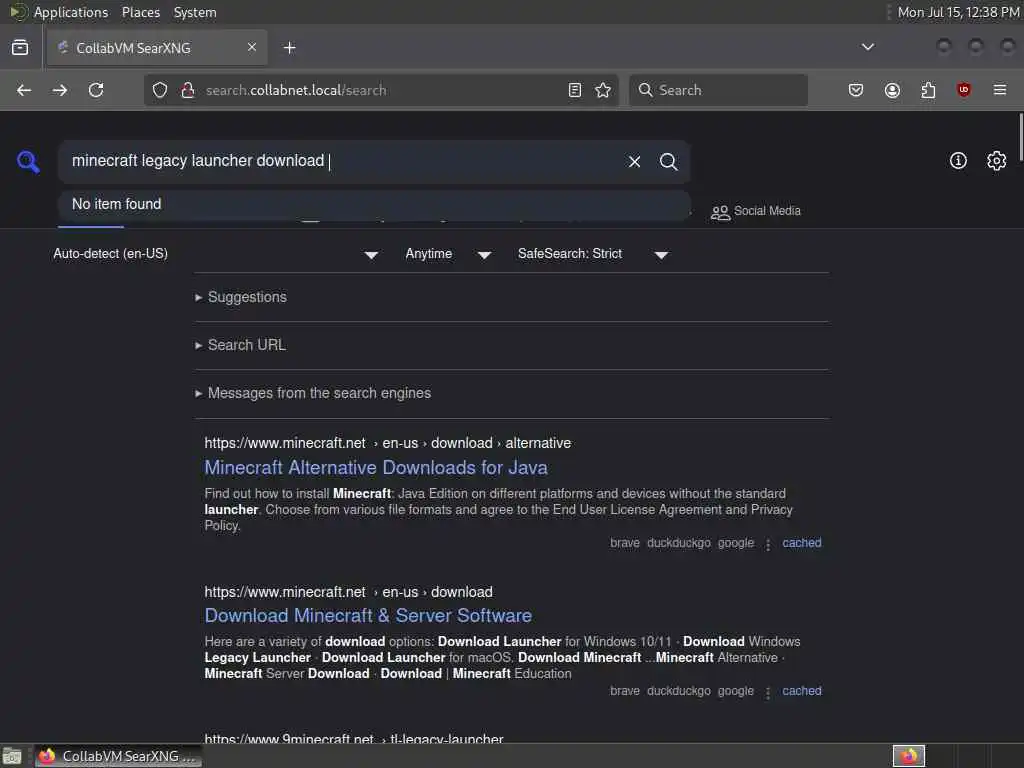Screen dimensions: 1024x768
Task: Click the SearXNG magnifier logo
Action: [29, 161]
